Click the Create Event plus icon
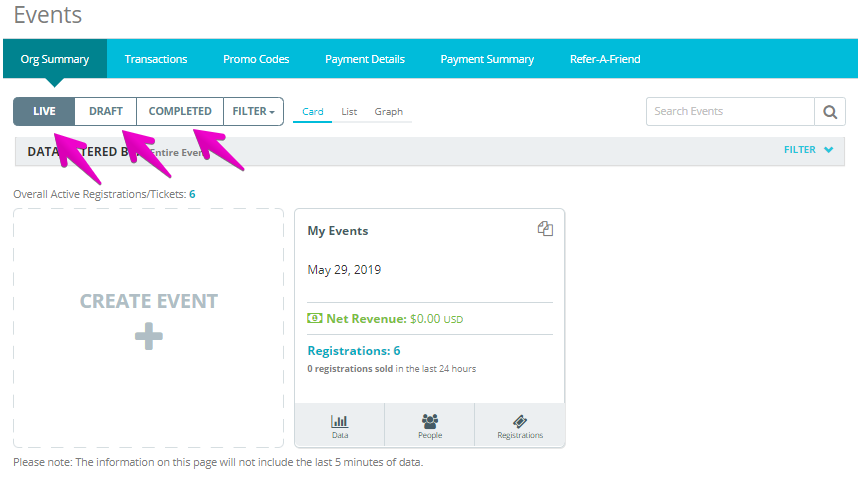 coord(149,336)
